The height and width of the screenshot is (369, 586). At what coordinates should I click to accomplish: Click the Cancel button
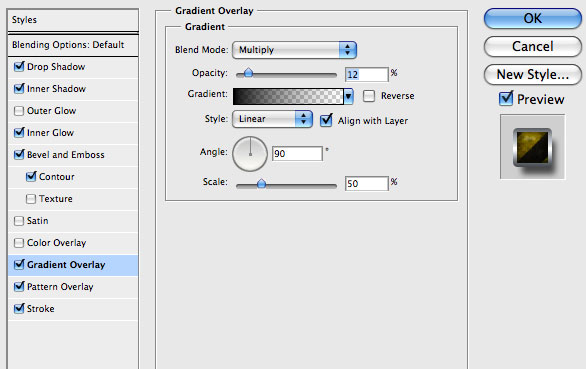pyautogui.click(x=533, y=46)
